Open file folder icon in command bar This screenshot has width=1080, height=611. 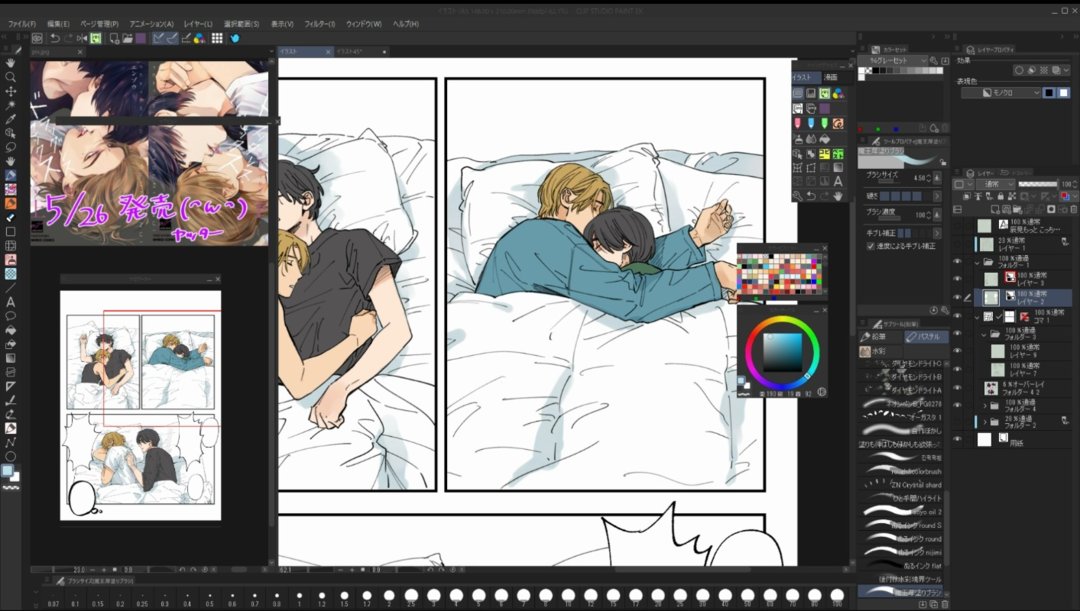click(x=127, y=38)
